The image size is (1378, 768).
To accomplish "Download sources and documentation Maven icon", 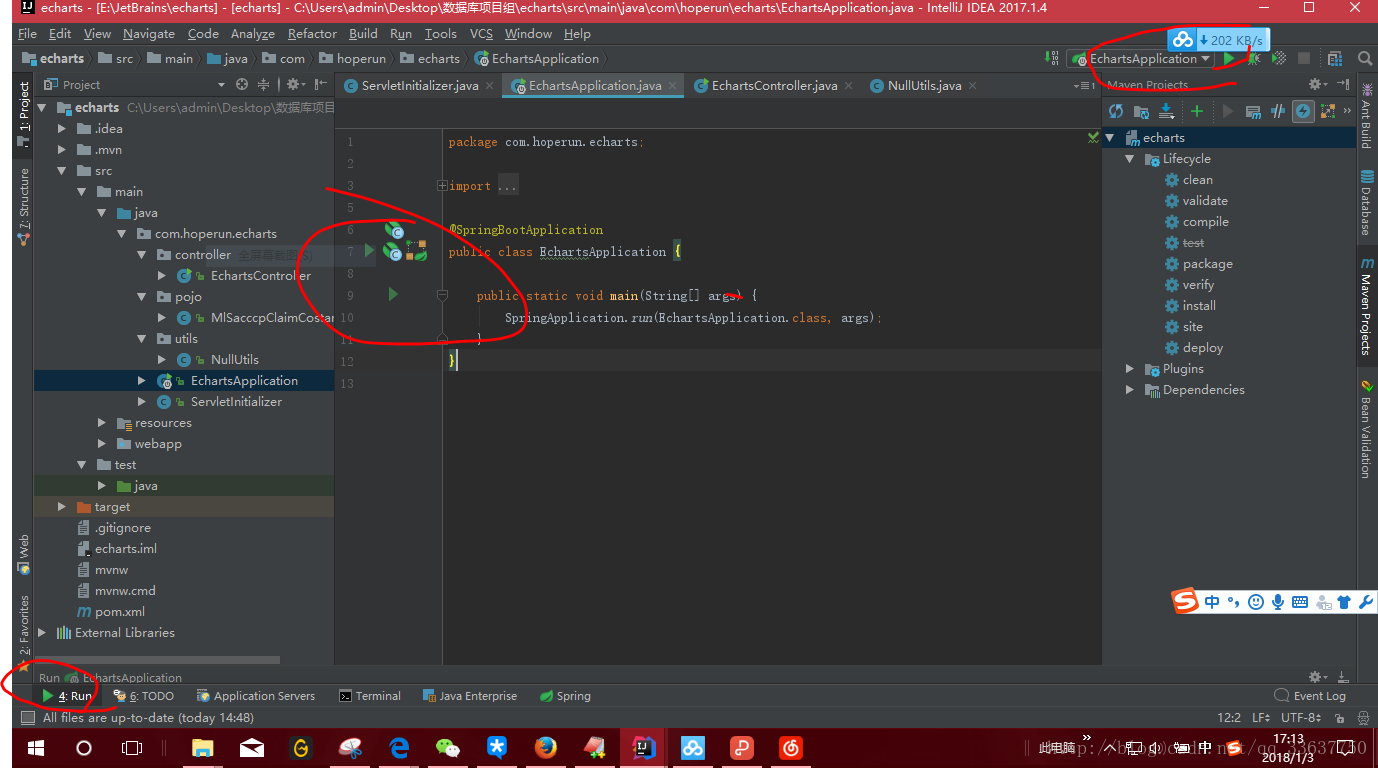I will coord(1166,111).
